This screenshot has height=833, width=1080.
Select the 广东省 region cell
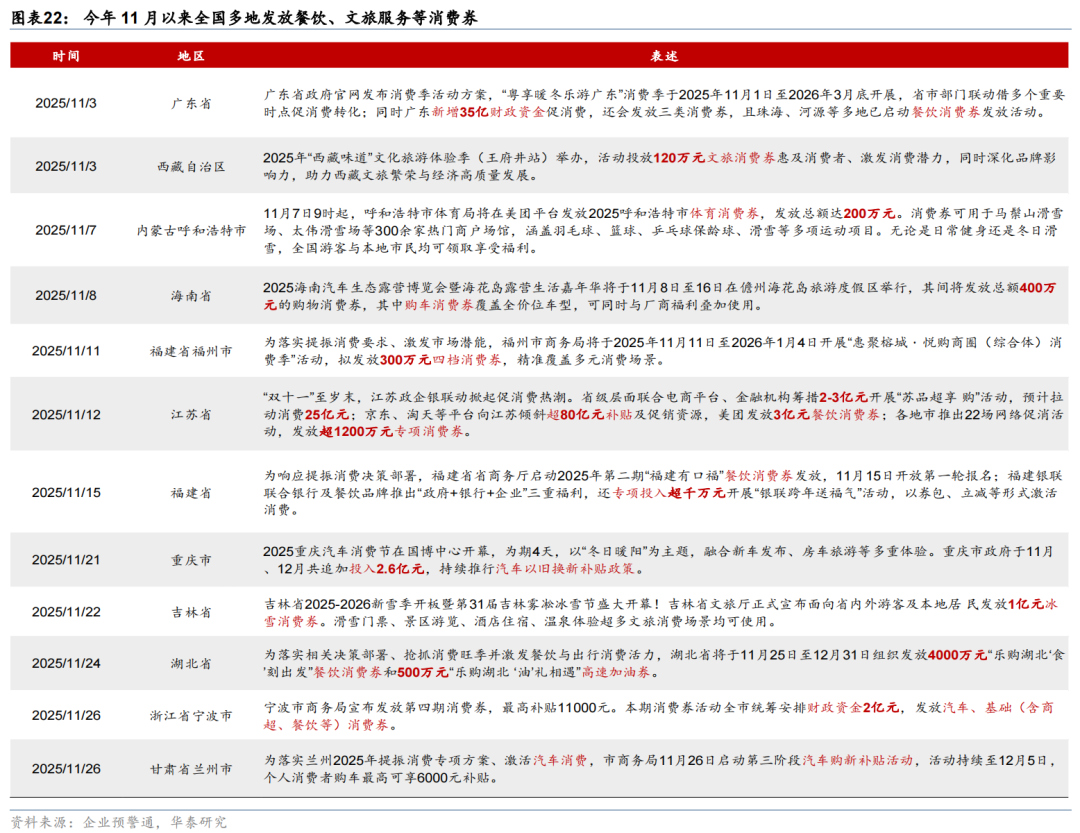(x=190, y=103)
